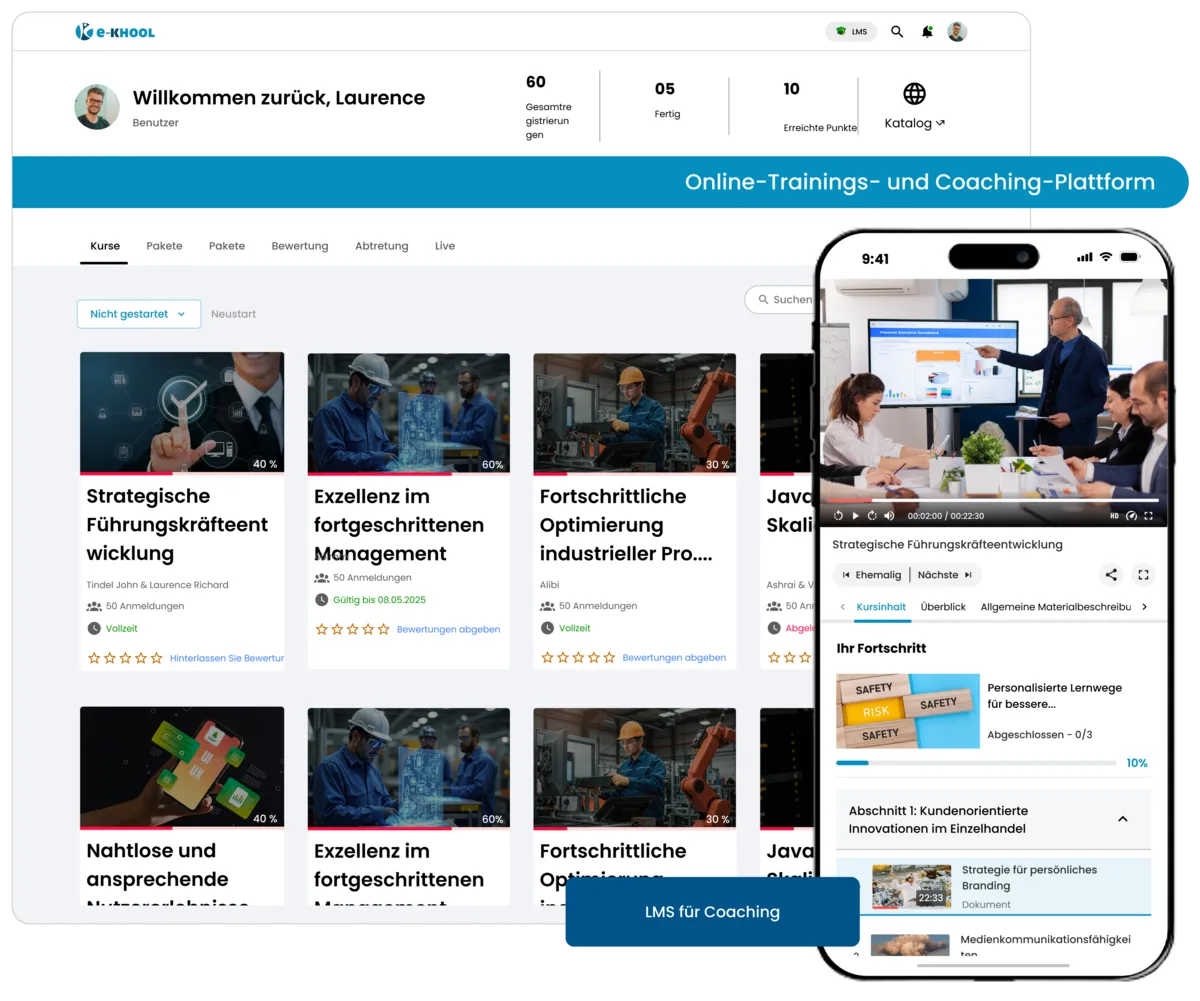1200x1001 pixels.
Task: Enter fullscreen via the expand icon
Action: [1143, 575]
